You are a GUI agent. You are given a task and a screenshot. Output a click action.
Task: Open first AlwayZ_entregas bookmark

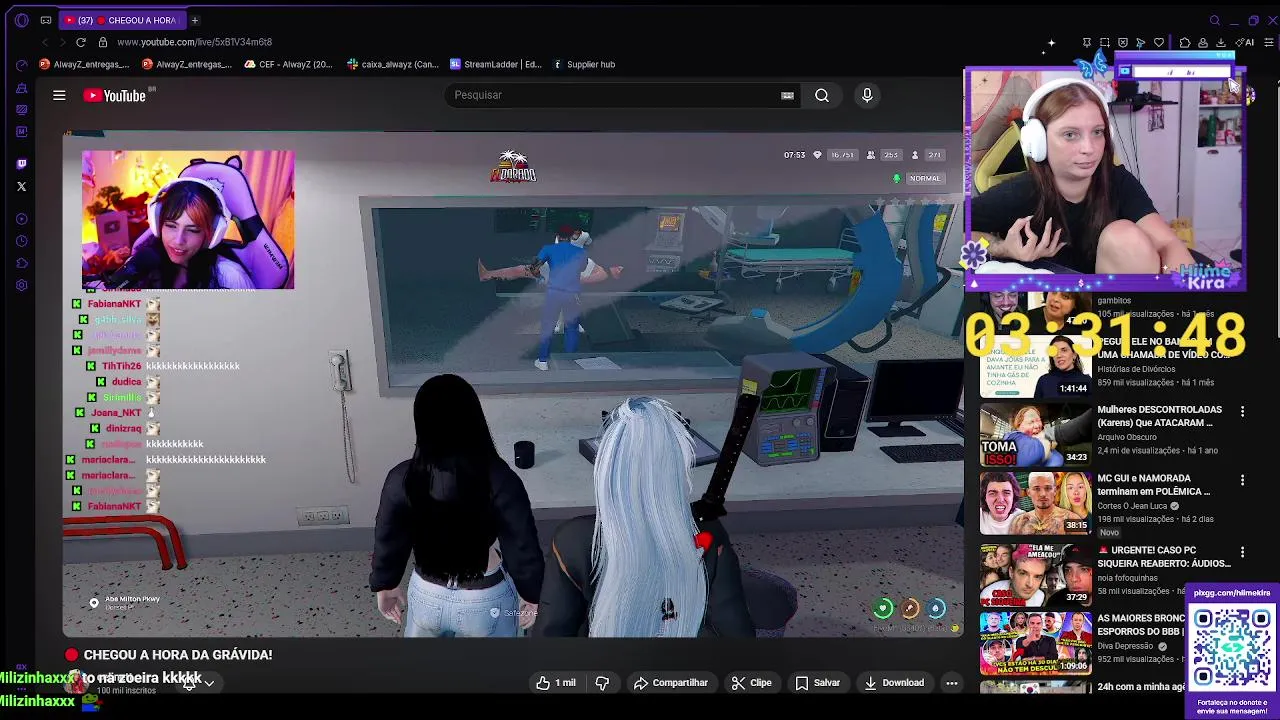pyautogui.click(x=84, y=64)
